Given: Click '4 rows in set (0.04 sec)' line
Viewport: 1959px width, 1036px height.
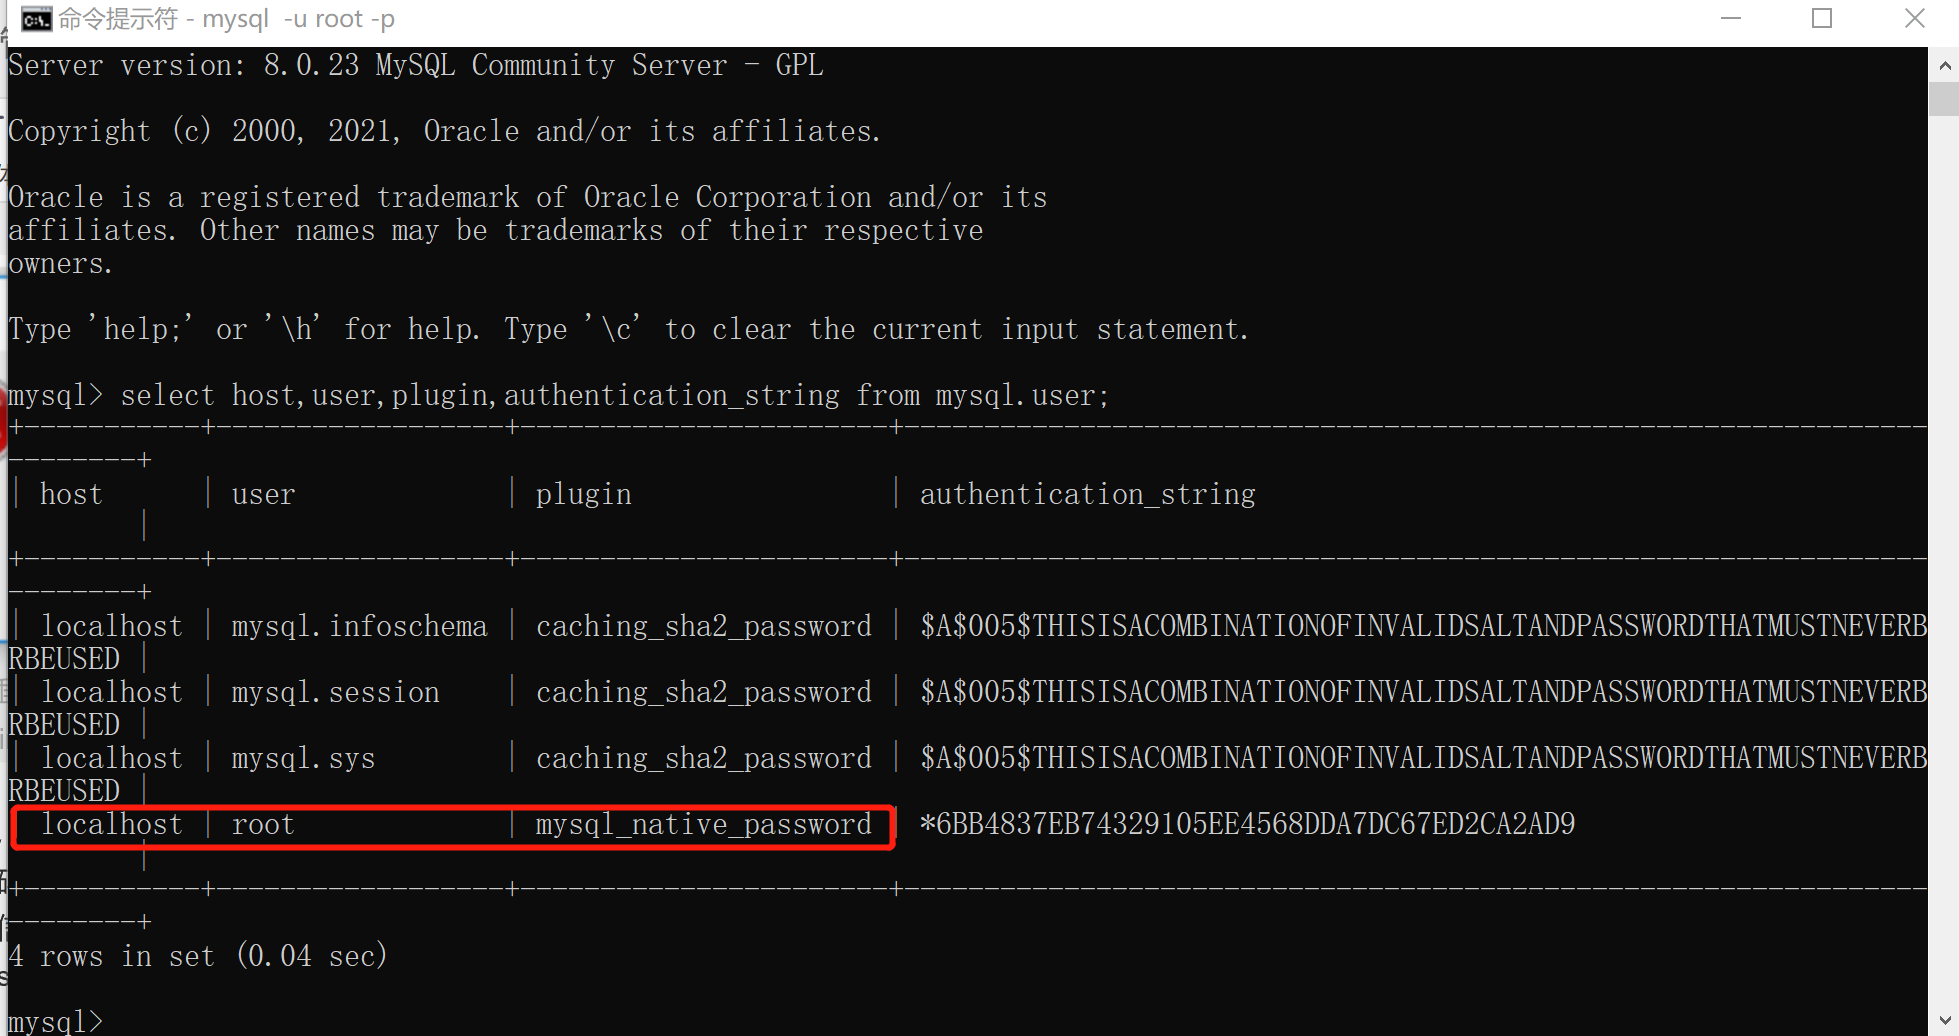Looking at the screenshot, I should [198, 956].
